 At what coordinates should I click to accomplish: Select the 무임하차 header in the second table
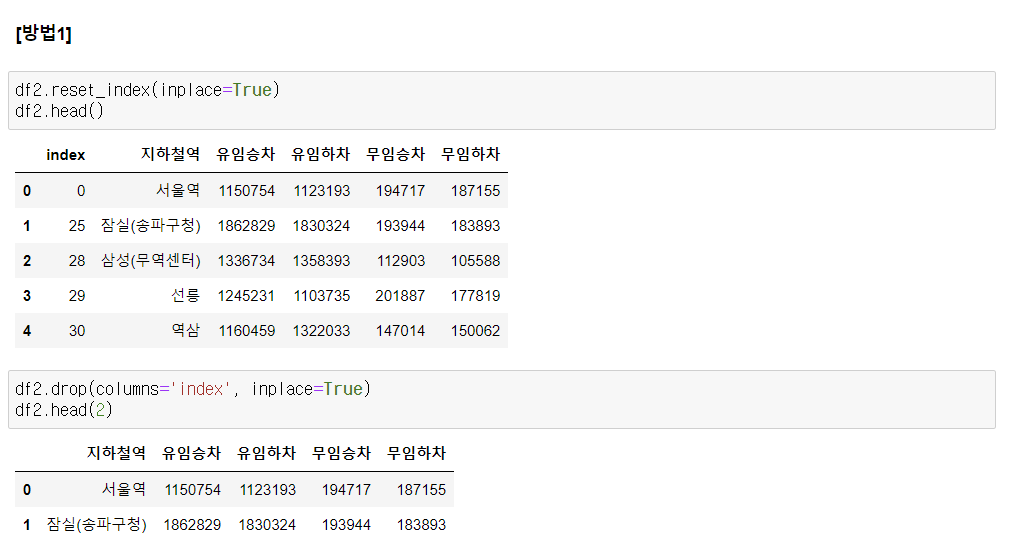(x=416, y=453)
